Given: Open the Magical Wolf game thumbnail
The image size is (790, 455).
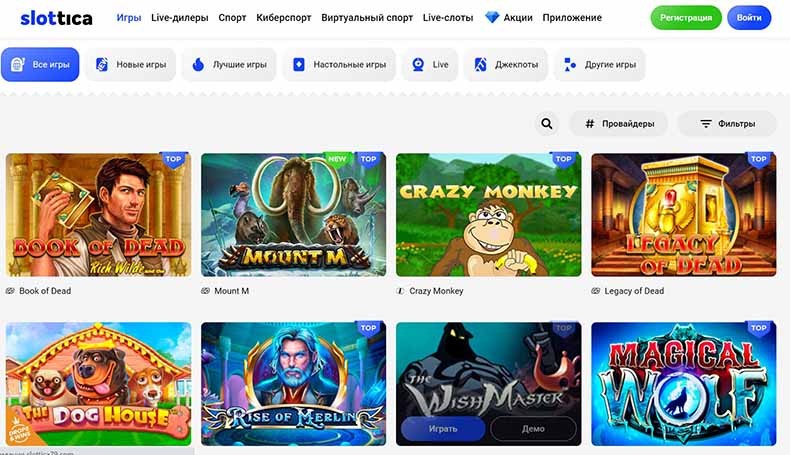Looking at the screenshot, I should [x=684, y=384].
